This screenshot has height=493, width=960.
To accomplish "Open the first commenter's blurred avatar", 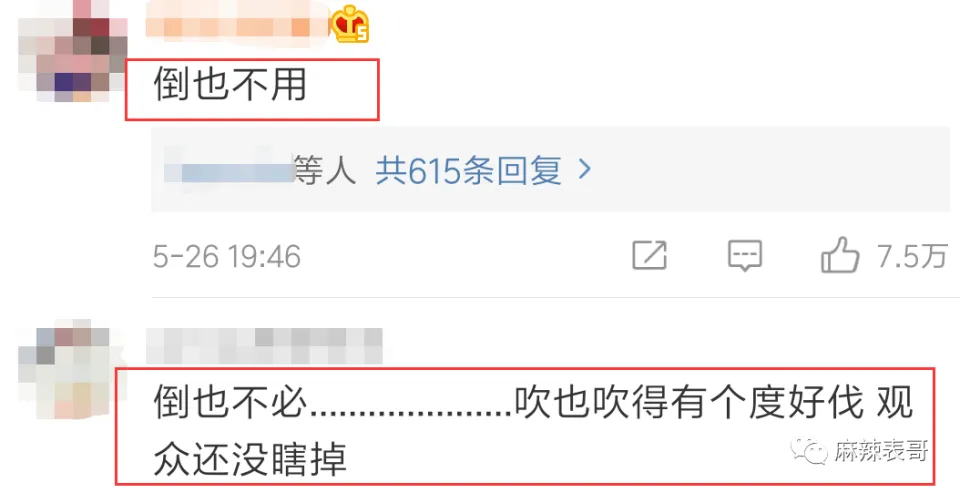I will [72, 54].
